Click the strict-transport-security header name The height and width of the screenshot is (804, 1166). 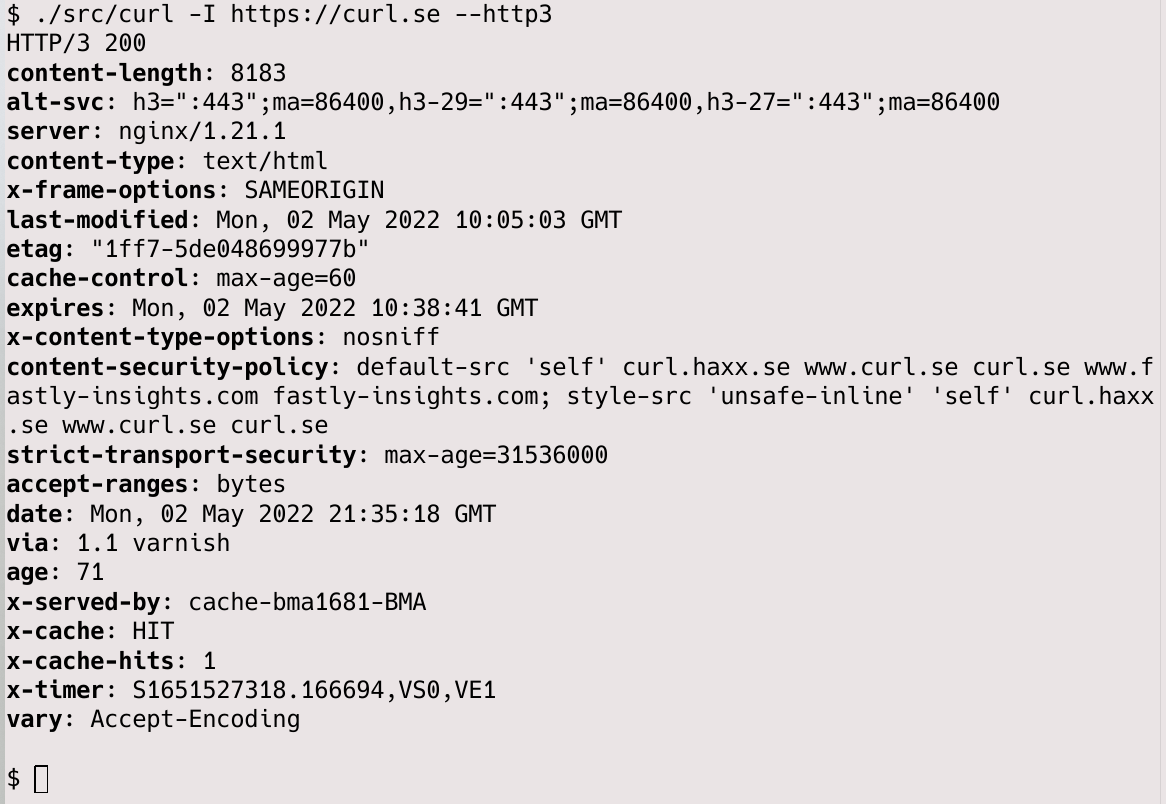pyautogui.click(x=181, y=454)
